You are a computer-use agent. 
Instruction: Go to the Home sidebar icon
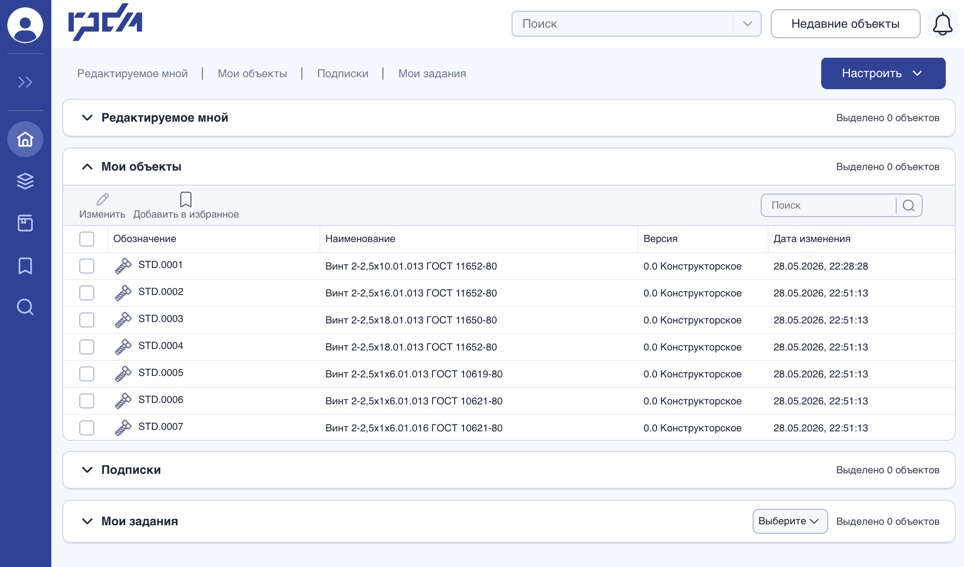tap(25, 139)
